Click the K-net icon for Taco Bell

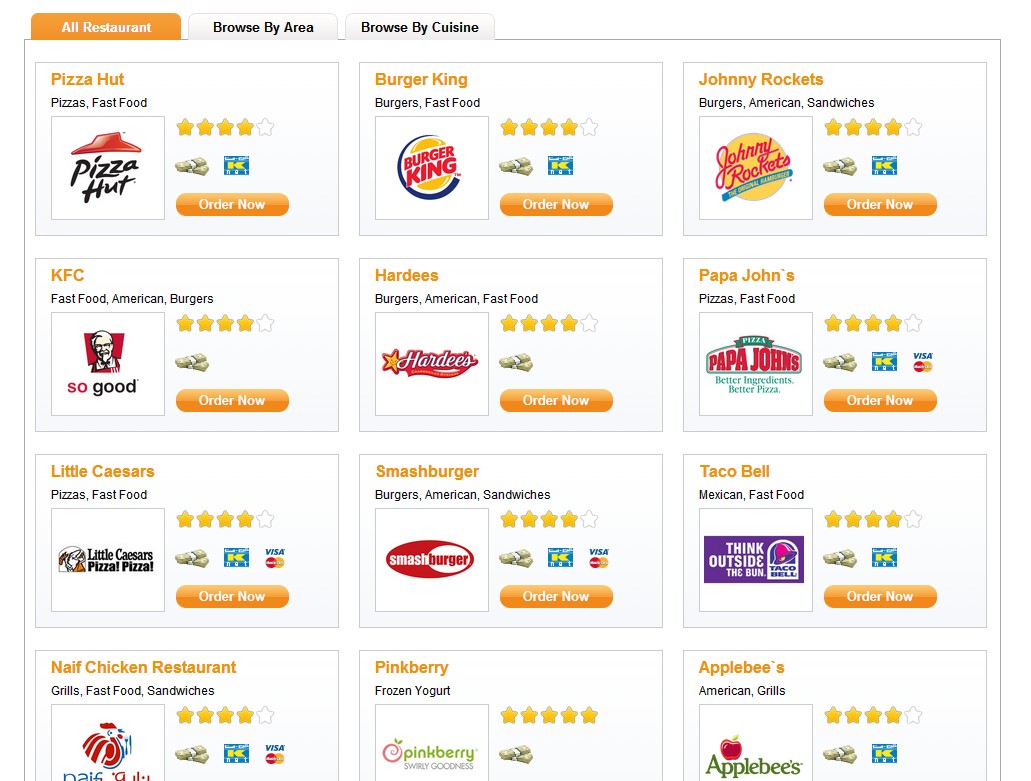(884, 557)
